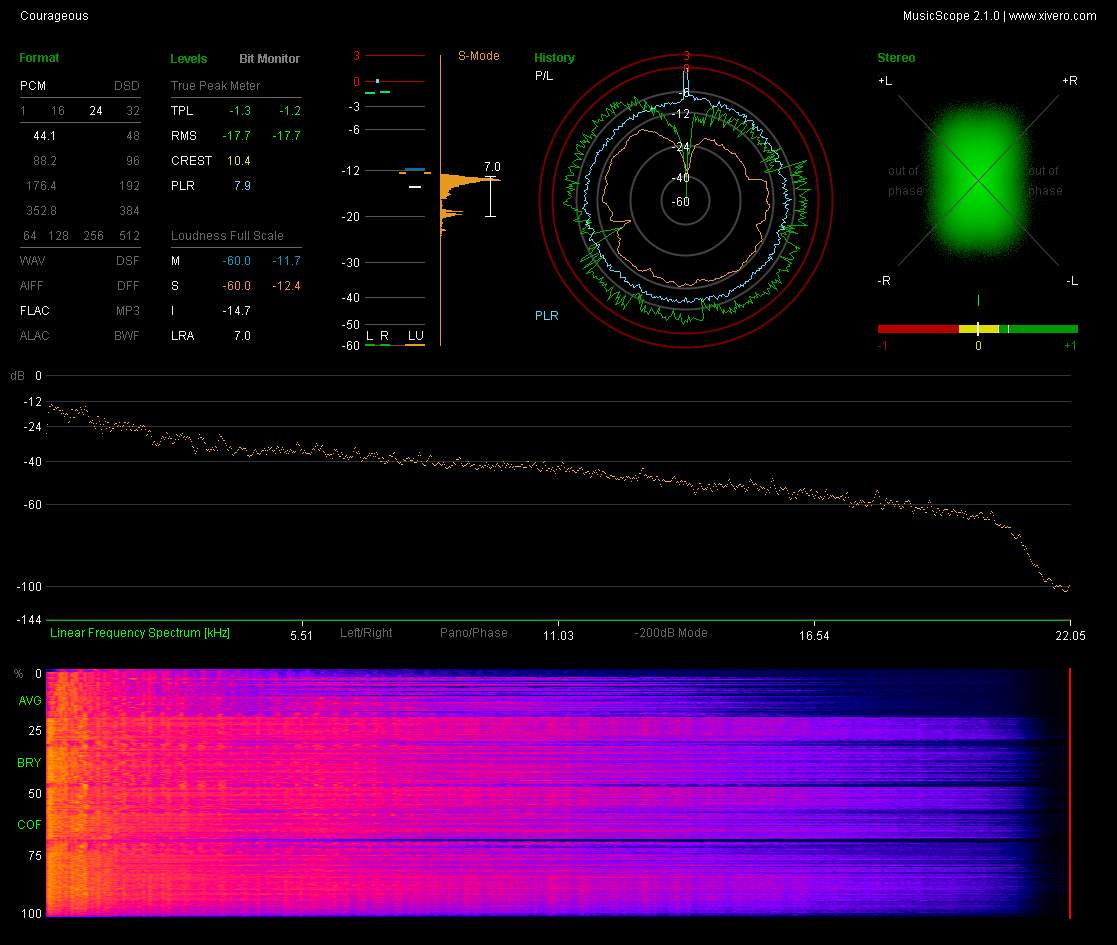The image size is (1117, 945).
Task: Switch to the Bit Monitor view
Action: (269, 59)
